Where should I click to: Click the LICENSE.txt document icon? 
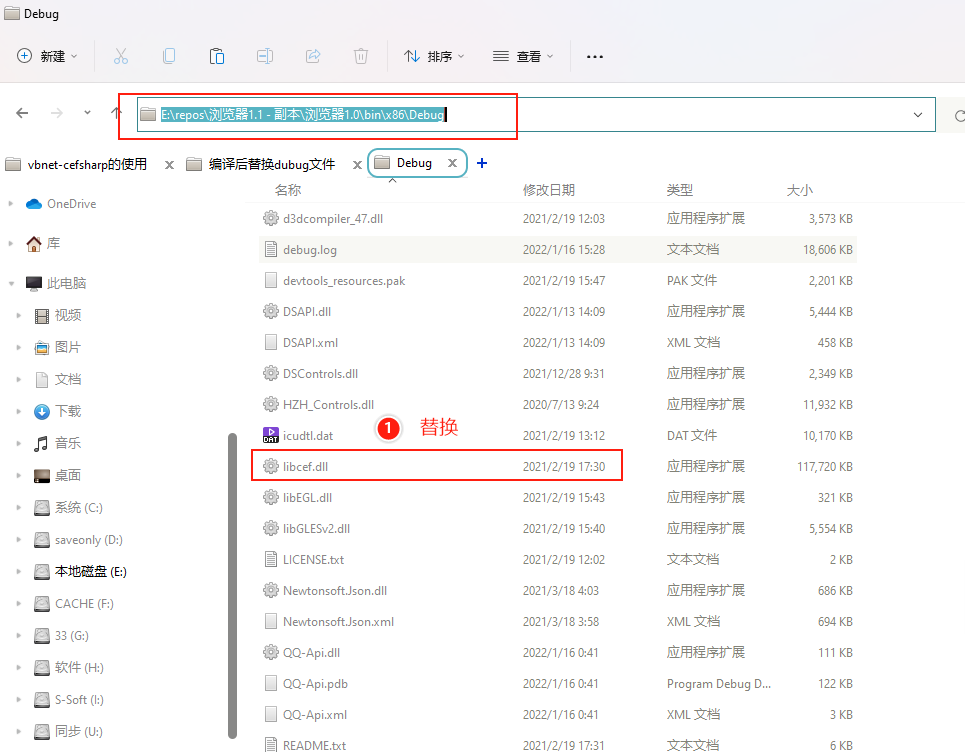(x=271, y=559)
